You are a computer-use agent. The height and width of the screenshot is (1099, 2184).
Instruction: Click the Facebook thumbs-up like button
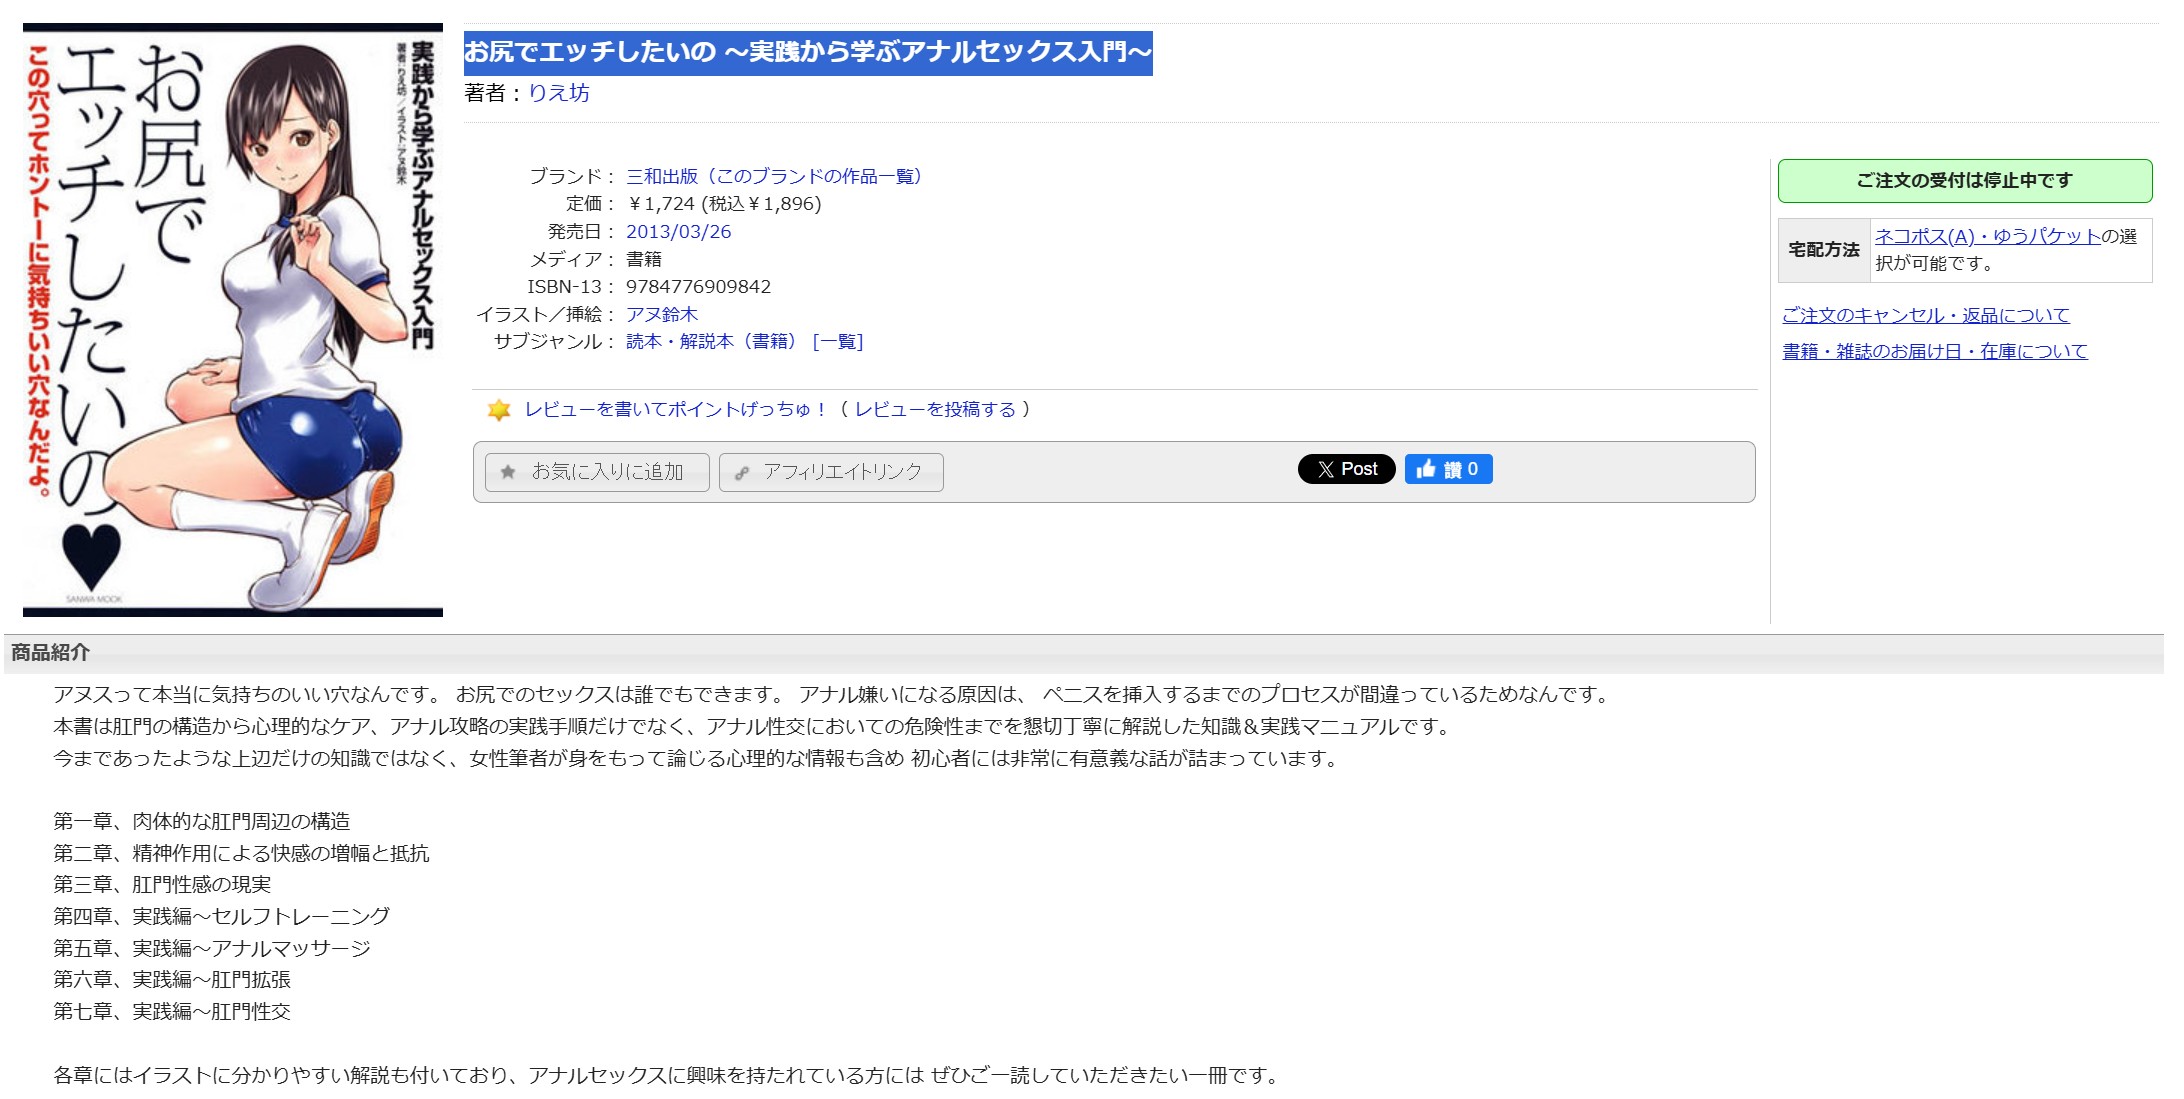pyautogui.click(x=1448, y=469)
